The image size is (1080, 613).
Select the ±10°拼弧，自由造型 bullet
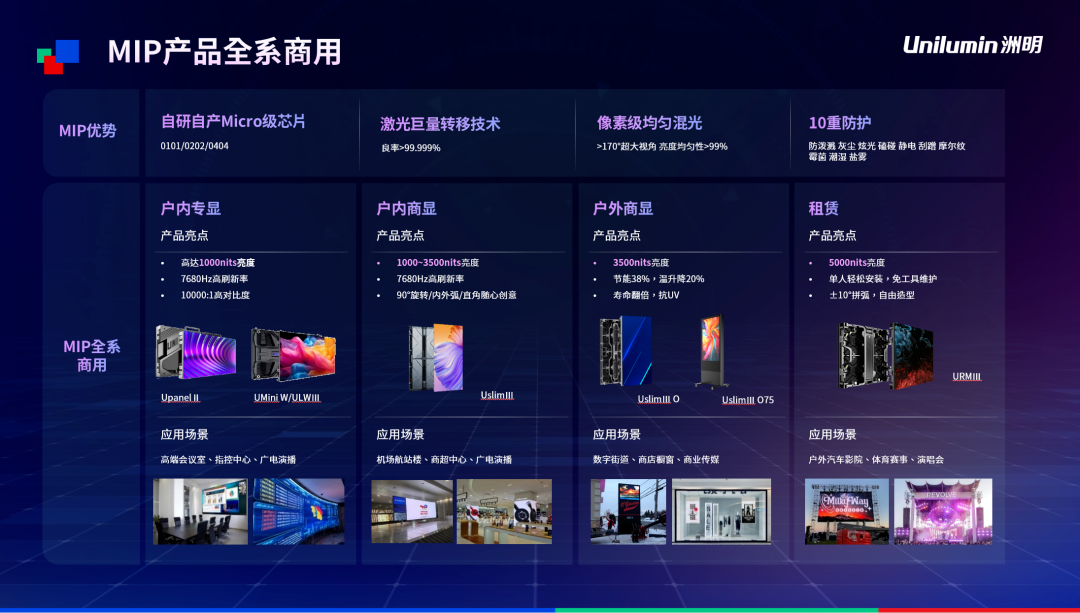pyautogui.click(x=871, y=295)
